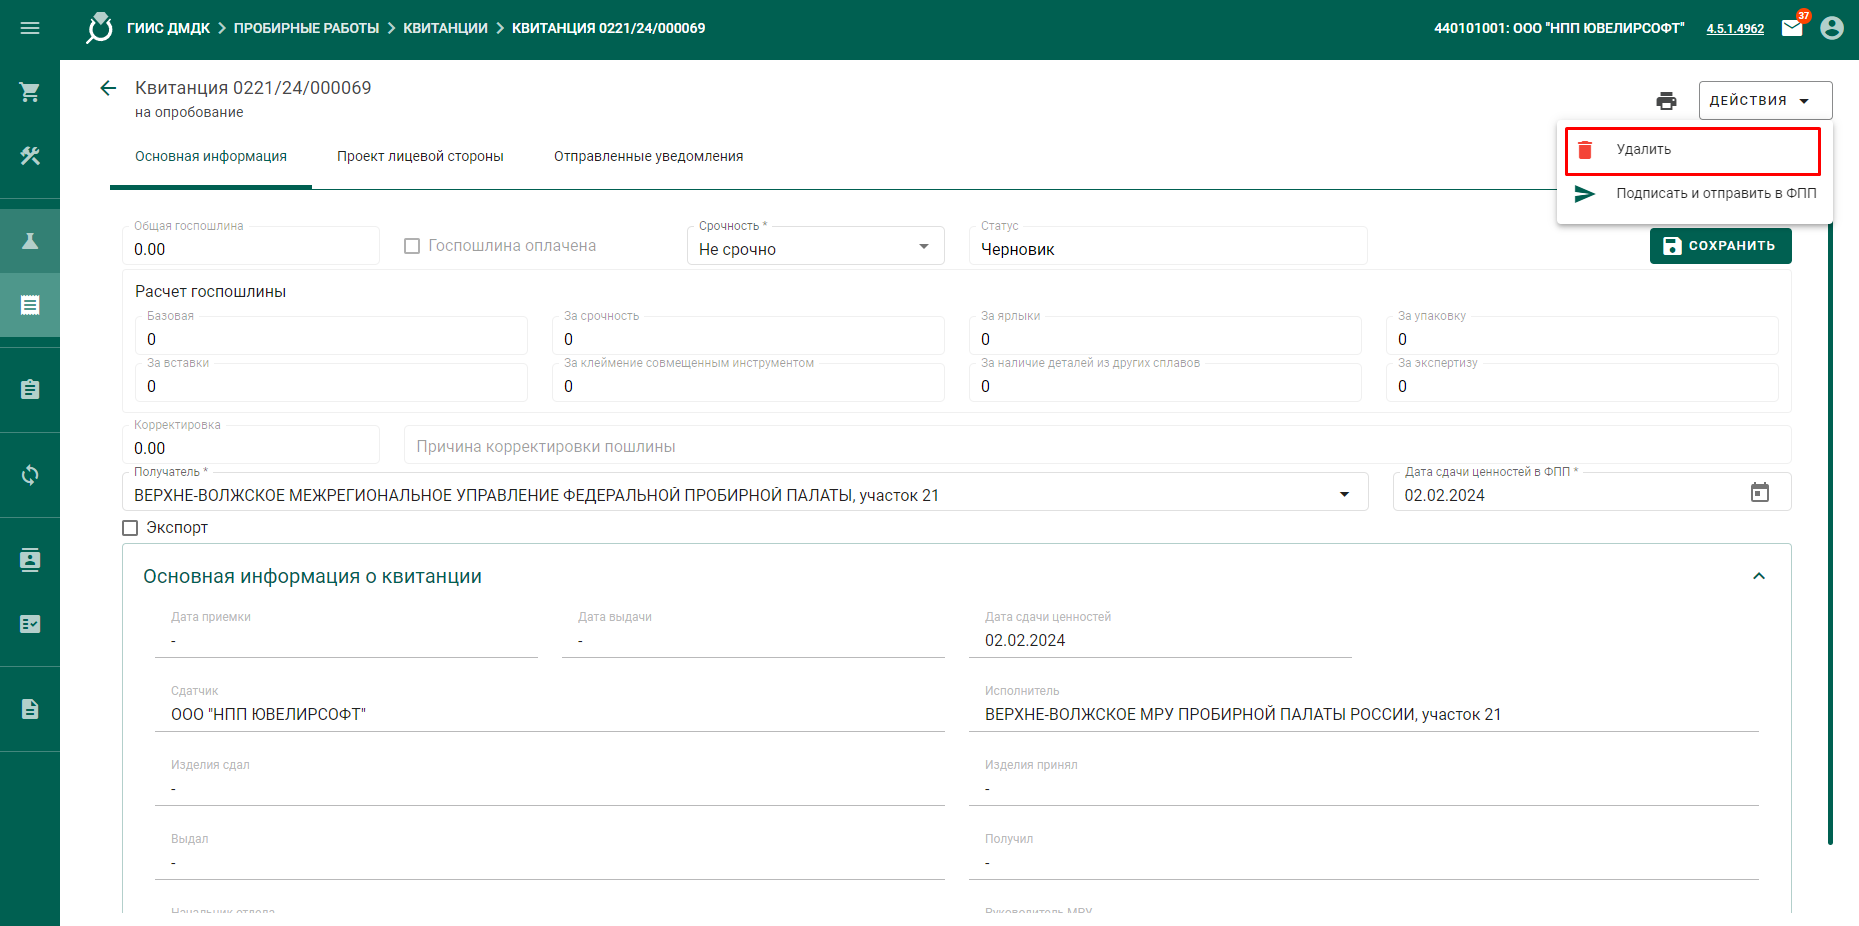The width and height of the screenshot is (1859, 926).
Task: Switch to Отправленные уведомления tab
Action: (649, 156)
